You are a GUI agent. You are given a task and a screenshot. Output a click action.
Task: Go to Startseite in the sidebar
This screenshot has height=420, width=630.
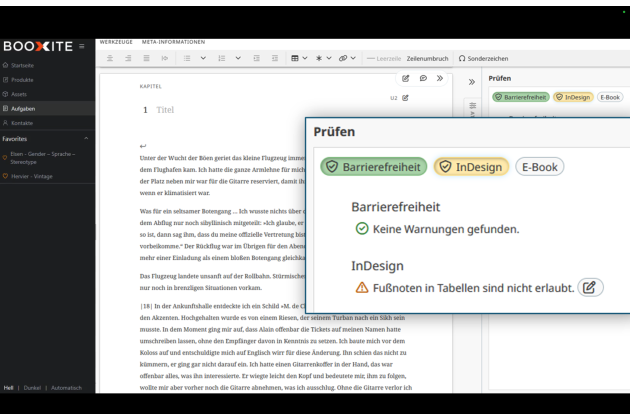(x=47, y=65)
